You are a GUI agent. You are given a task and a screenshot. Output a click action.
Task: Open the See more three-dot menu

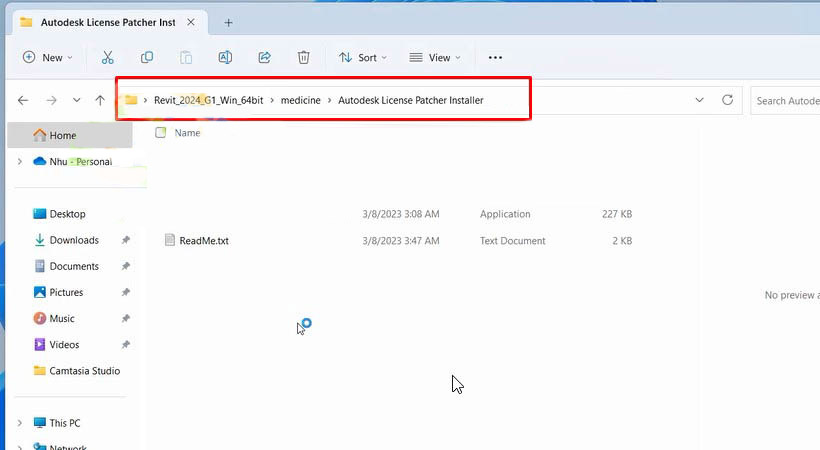pyautogui.click(x=495, y=58)
